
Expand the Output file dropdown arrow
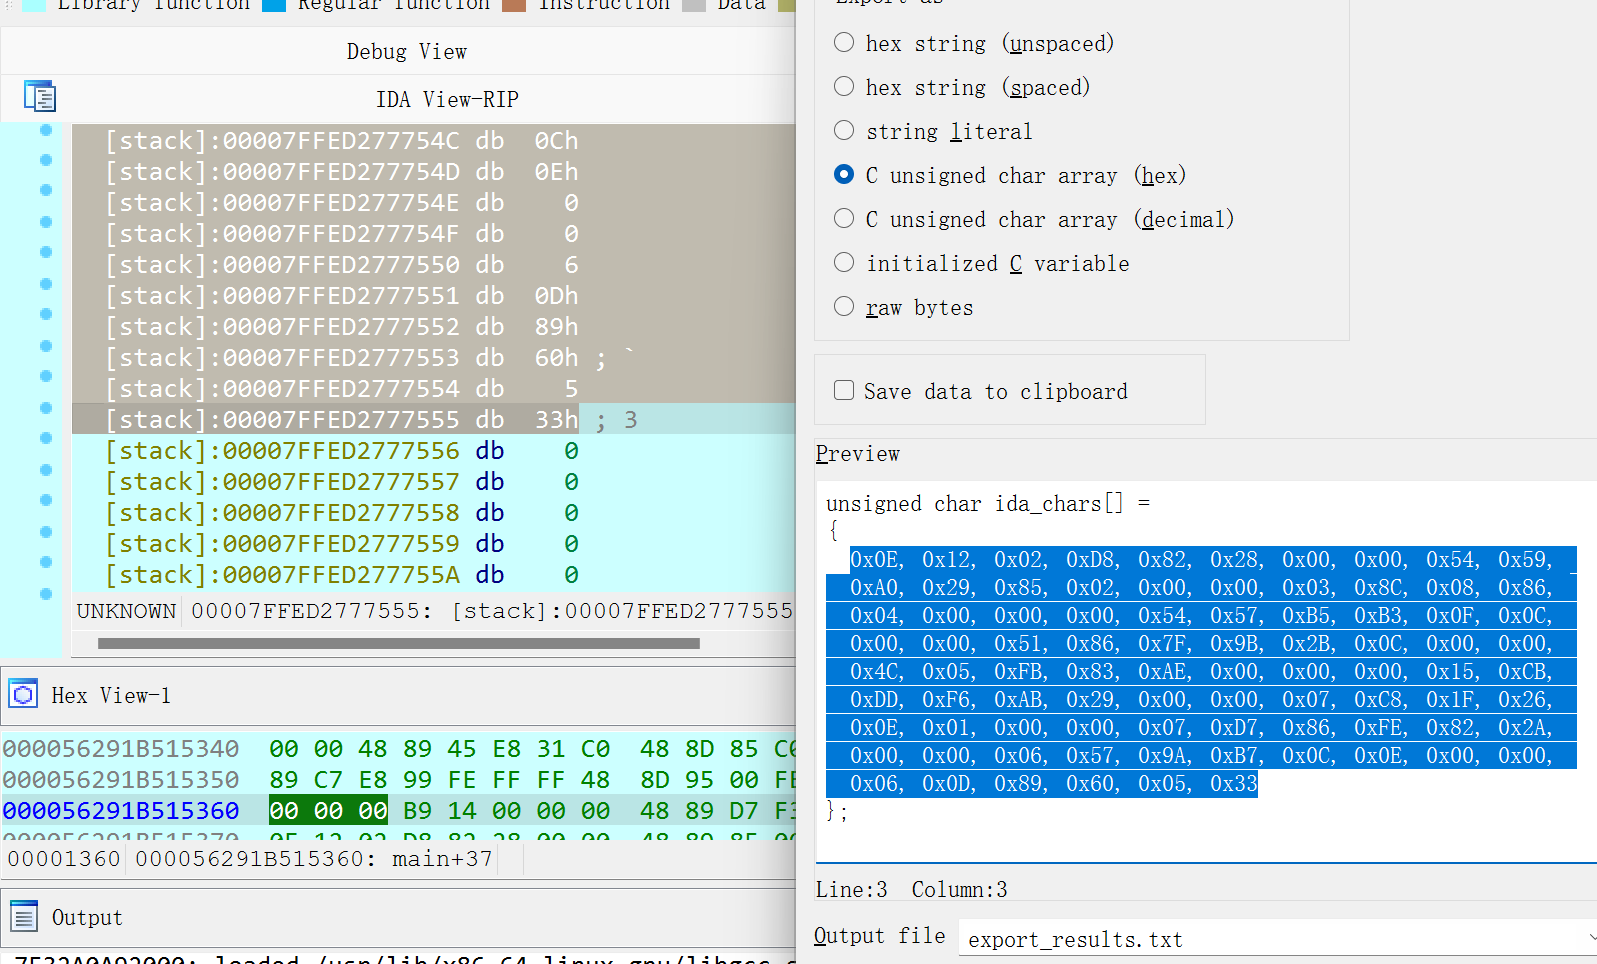(1590, 938)
